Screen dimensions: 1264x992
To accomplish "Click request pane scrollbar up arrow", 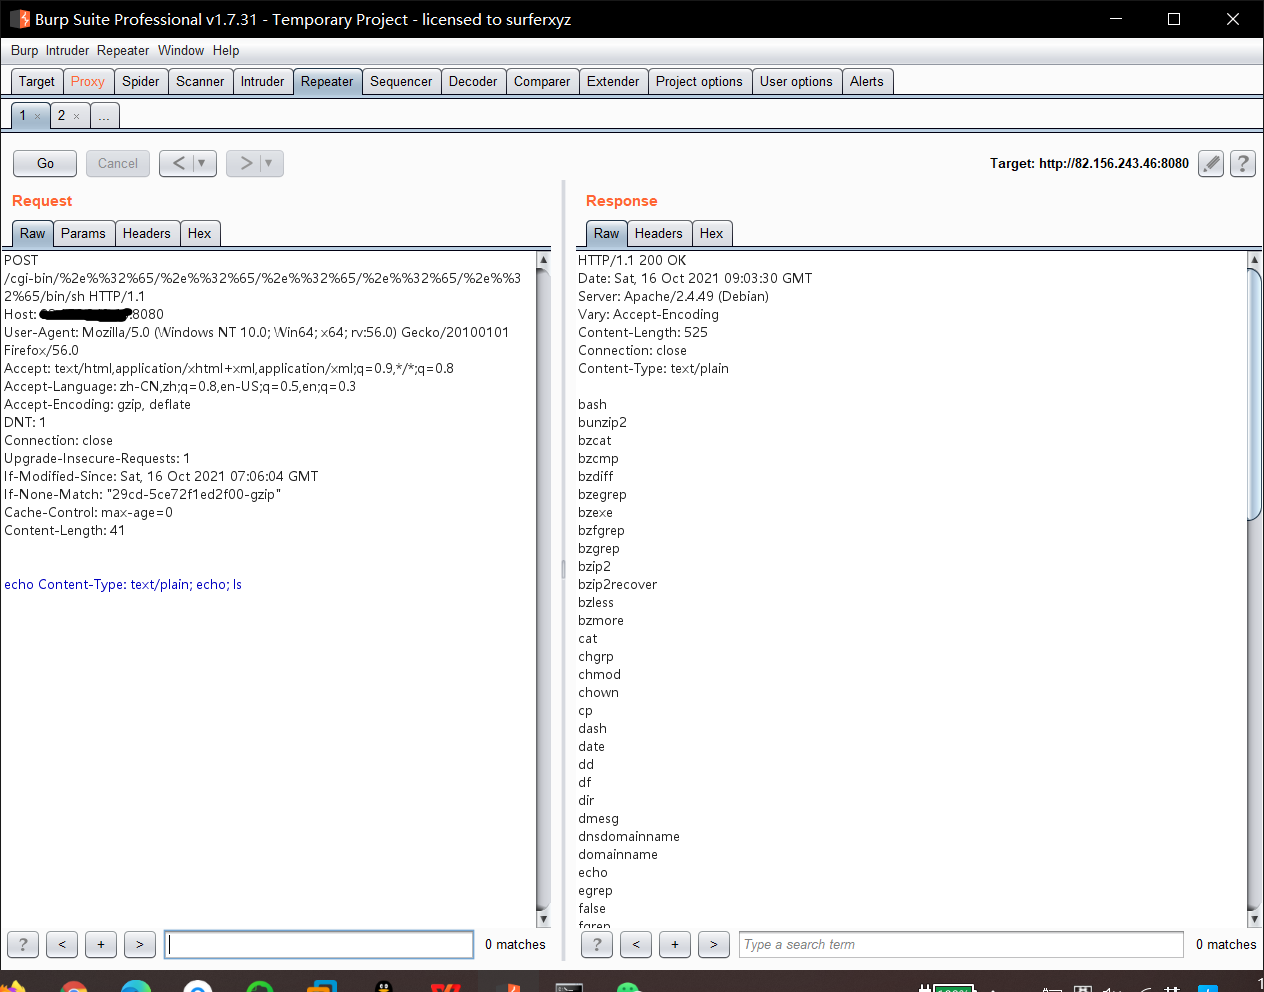I will [543, 259].
